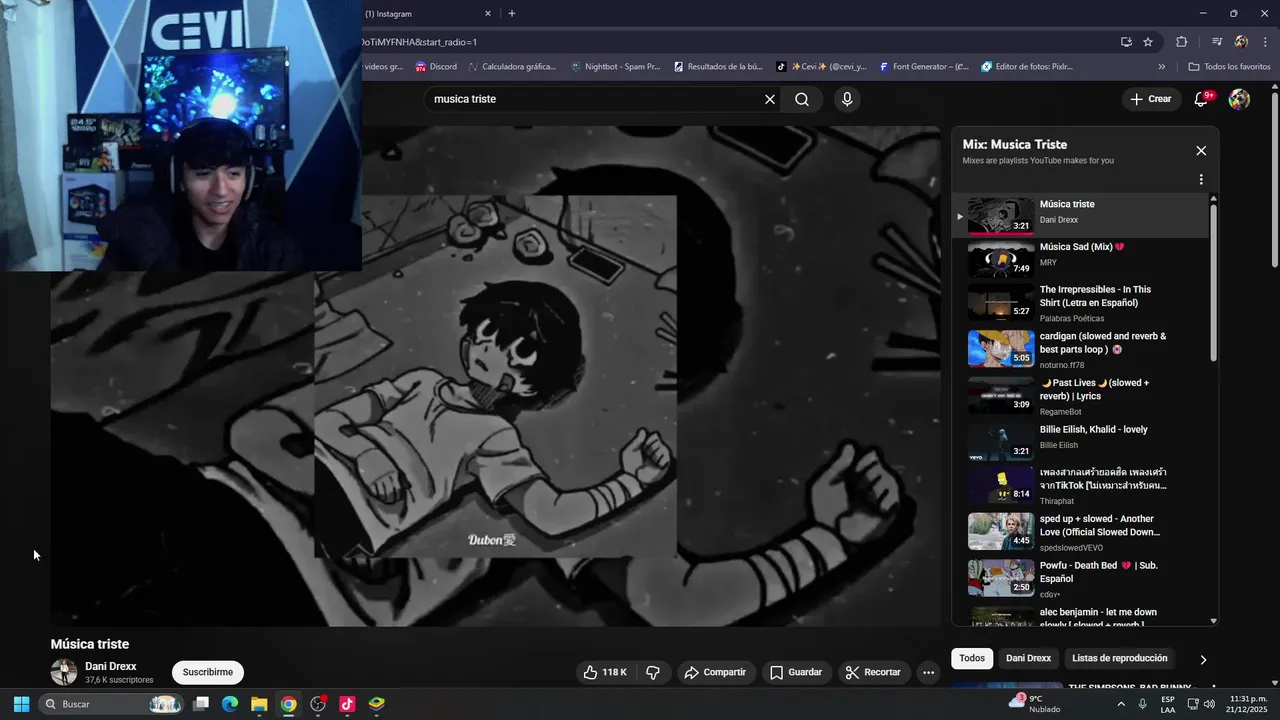Image resolution: width=1280 pixels, height=720 pixels.
Task: Open Dani Drexx channel avatar
Action: pyautogui.click(x=64, y=672)
